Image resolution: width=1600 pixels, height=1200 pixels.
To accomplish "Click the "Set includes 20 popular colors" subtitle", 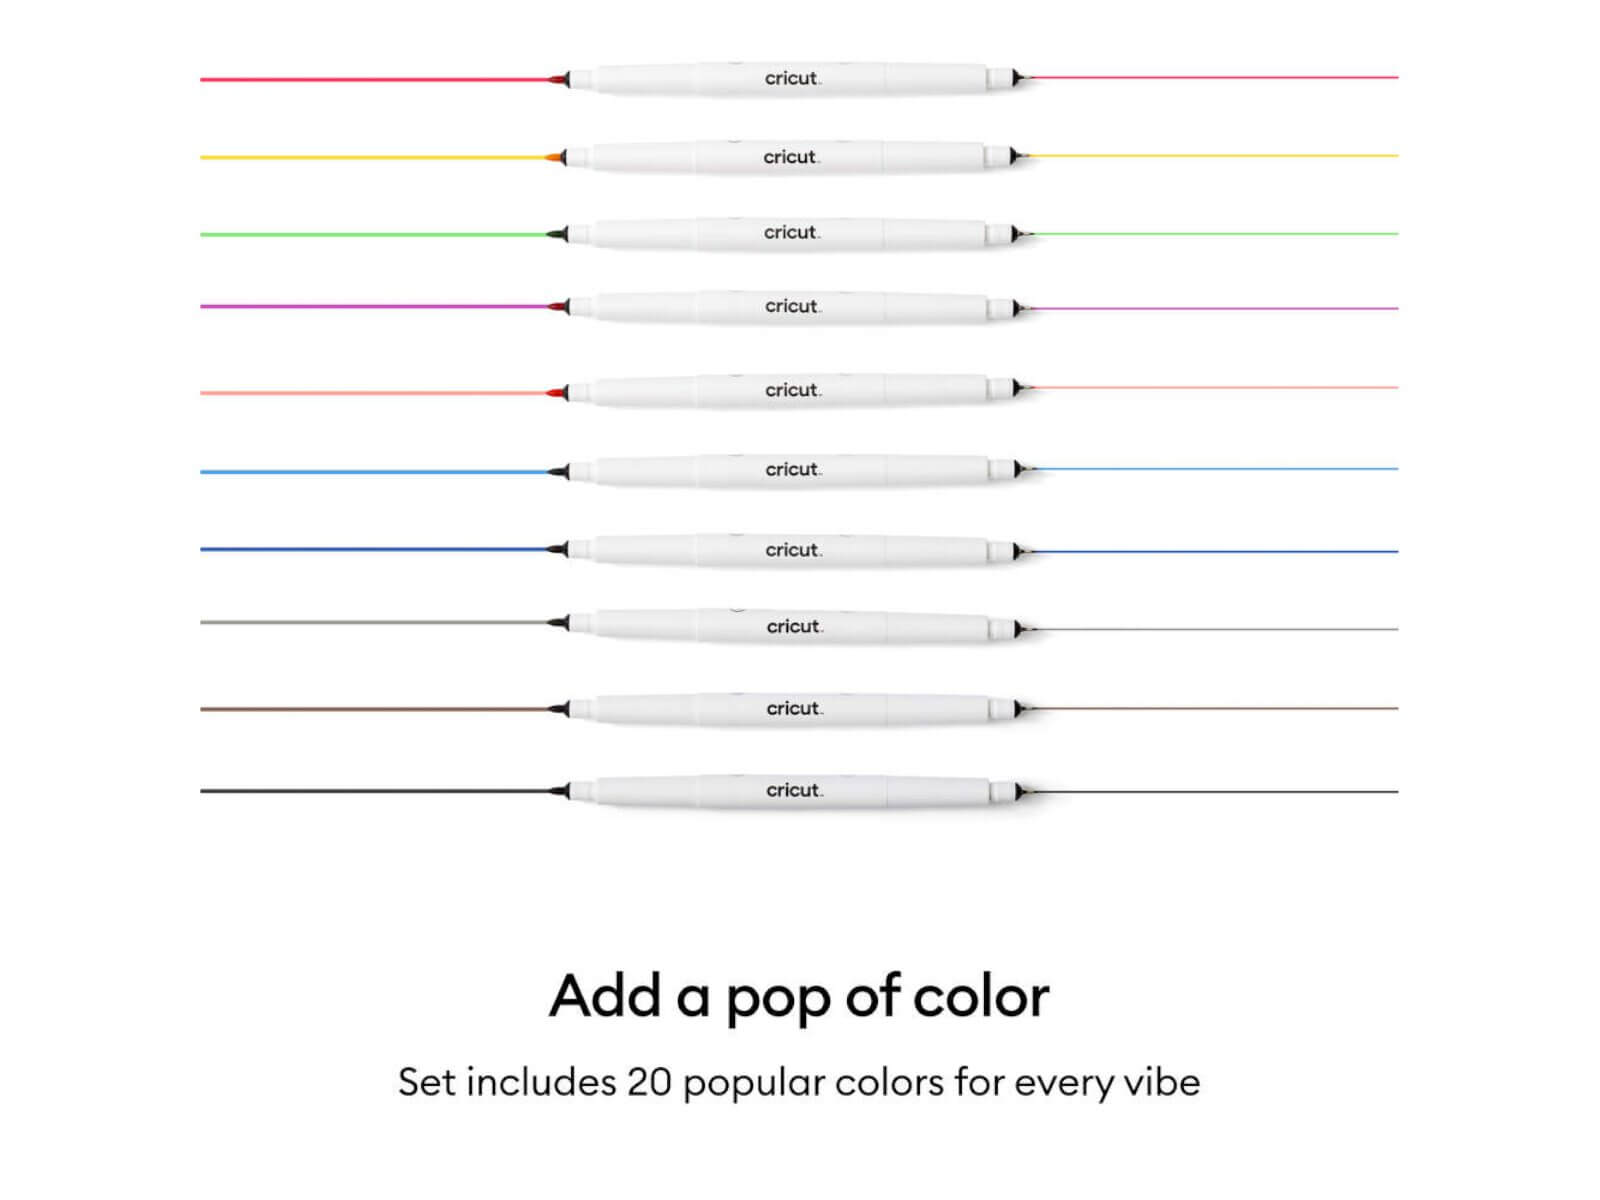I will tap(799, 1082).
